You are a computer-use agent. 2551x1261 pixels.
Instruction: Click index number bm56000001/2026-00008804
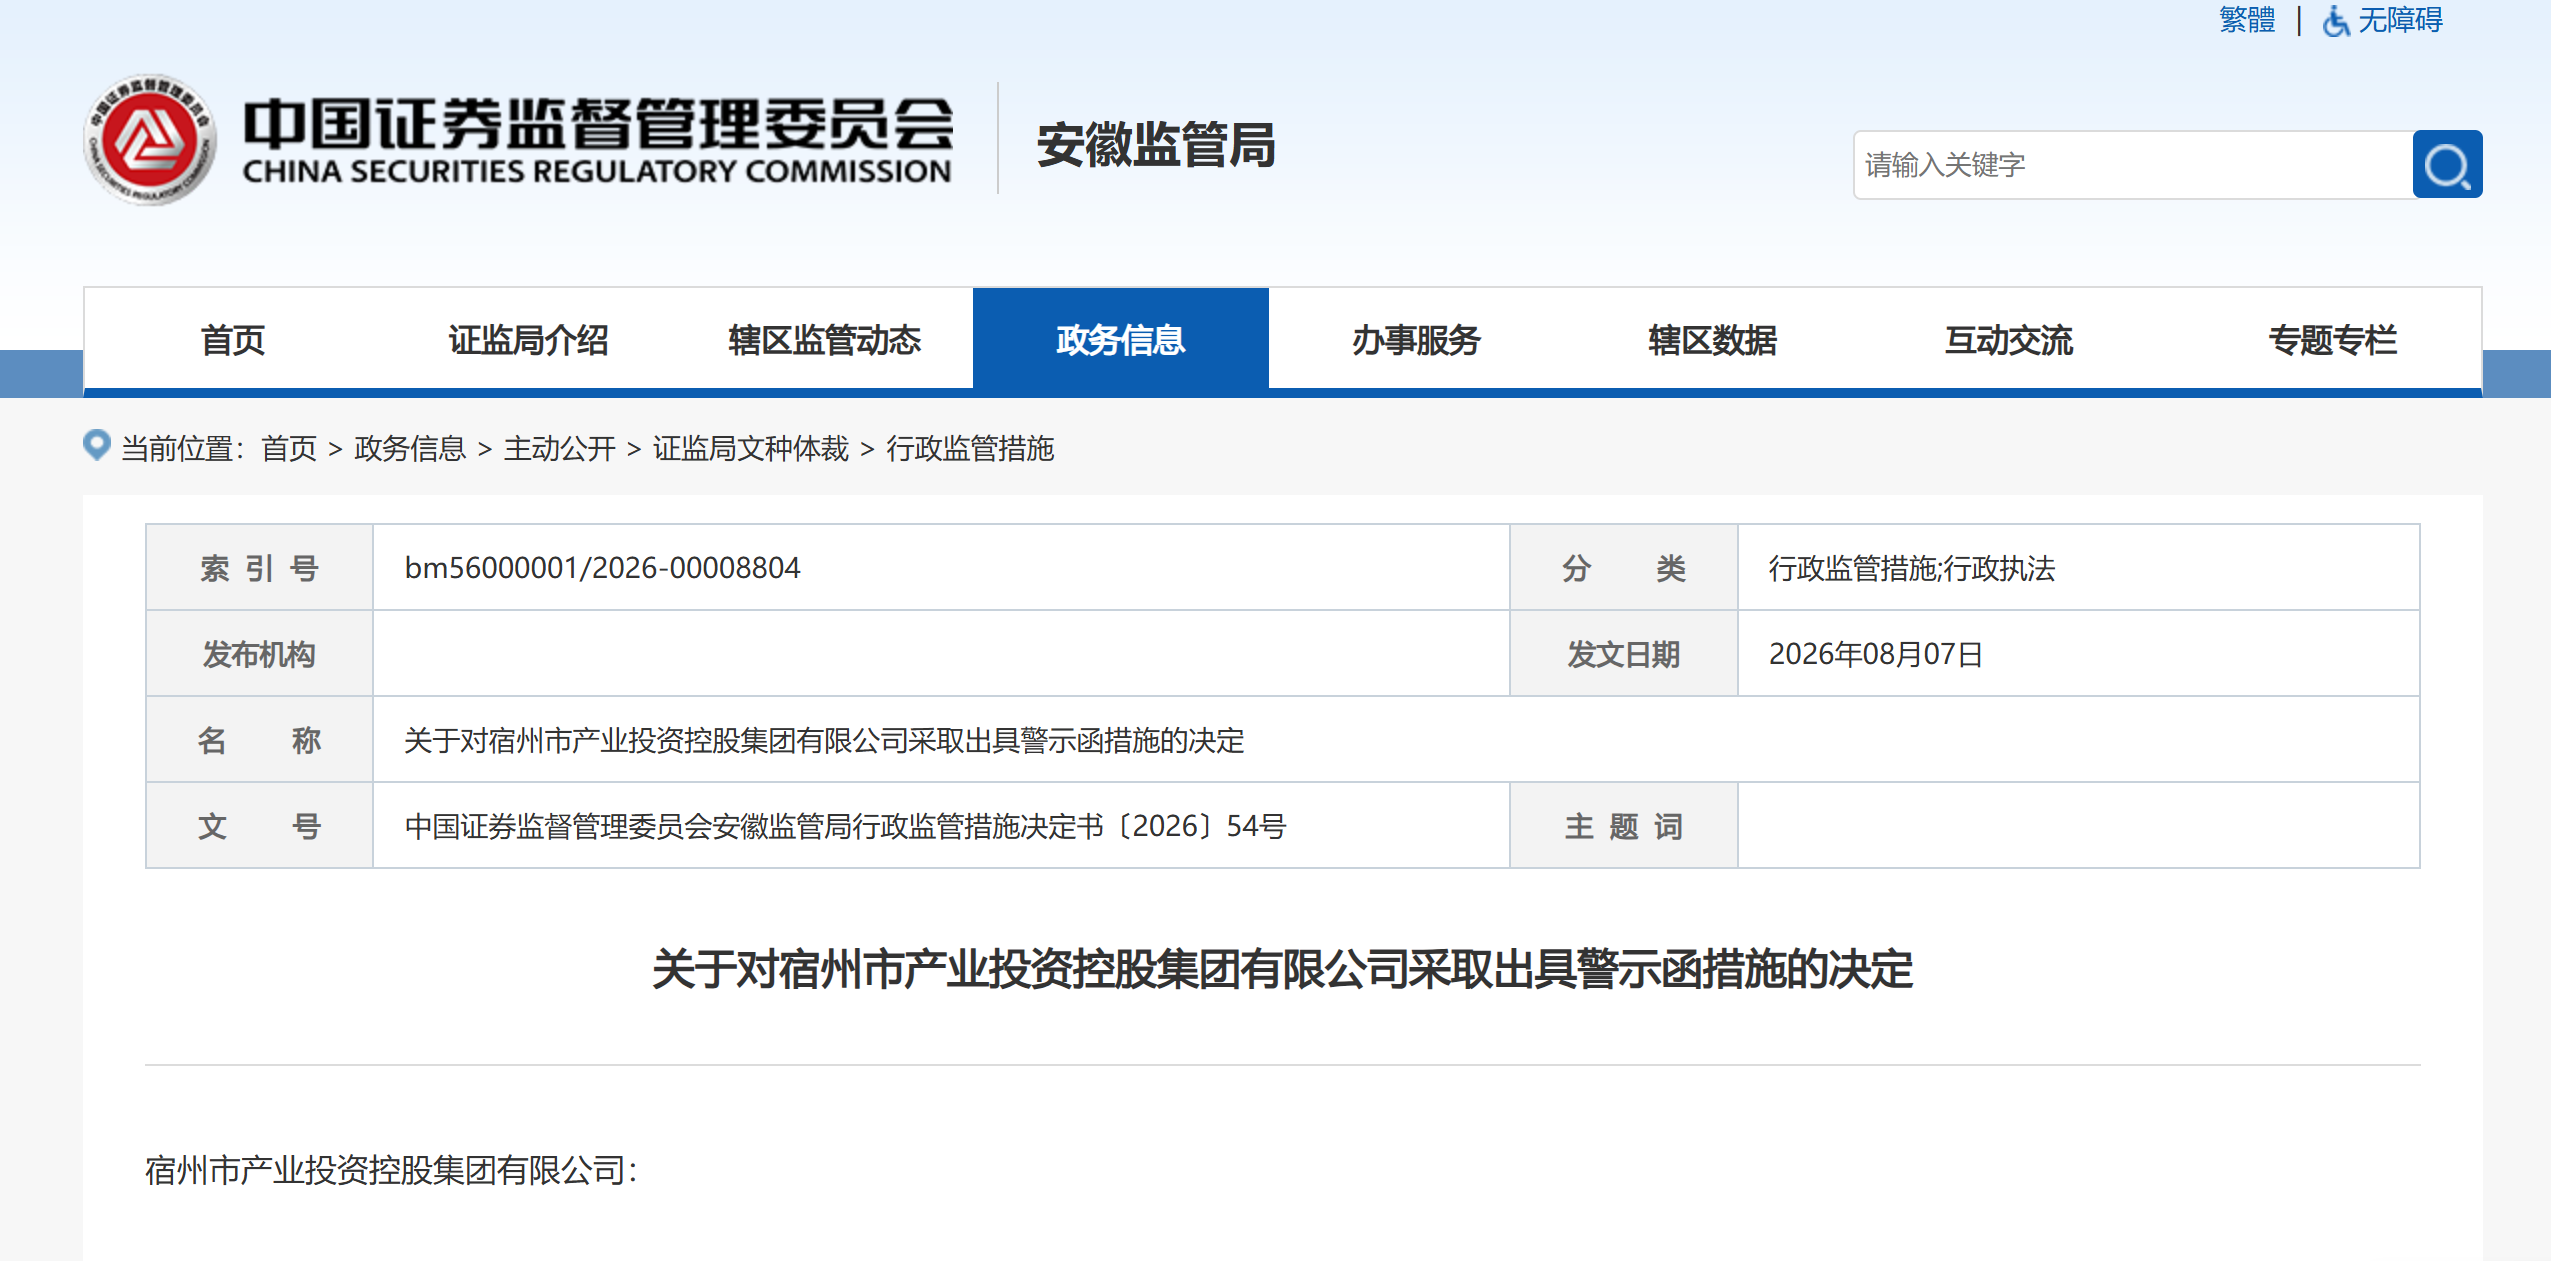(x=602, y=568)
